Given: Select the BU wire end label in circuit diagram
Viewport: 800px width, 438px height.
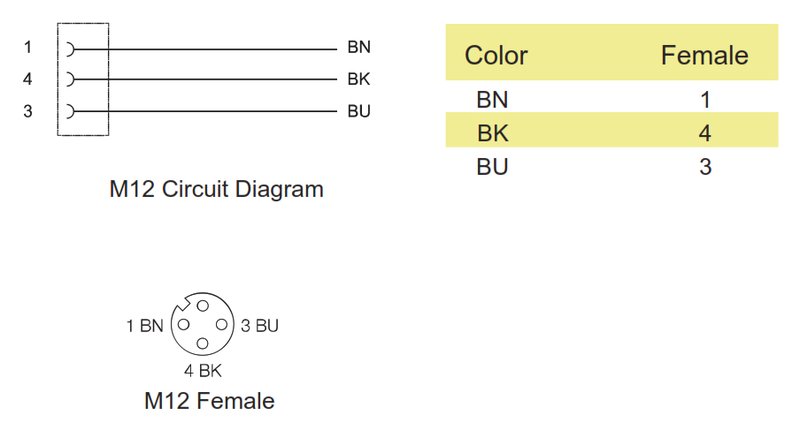Looking at the screenshot, I should 359,111.
